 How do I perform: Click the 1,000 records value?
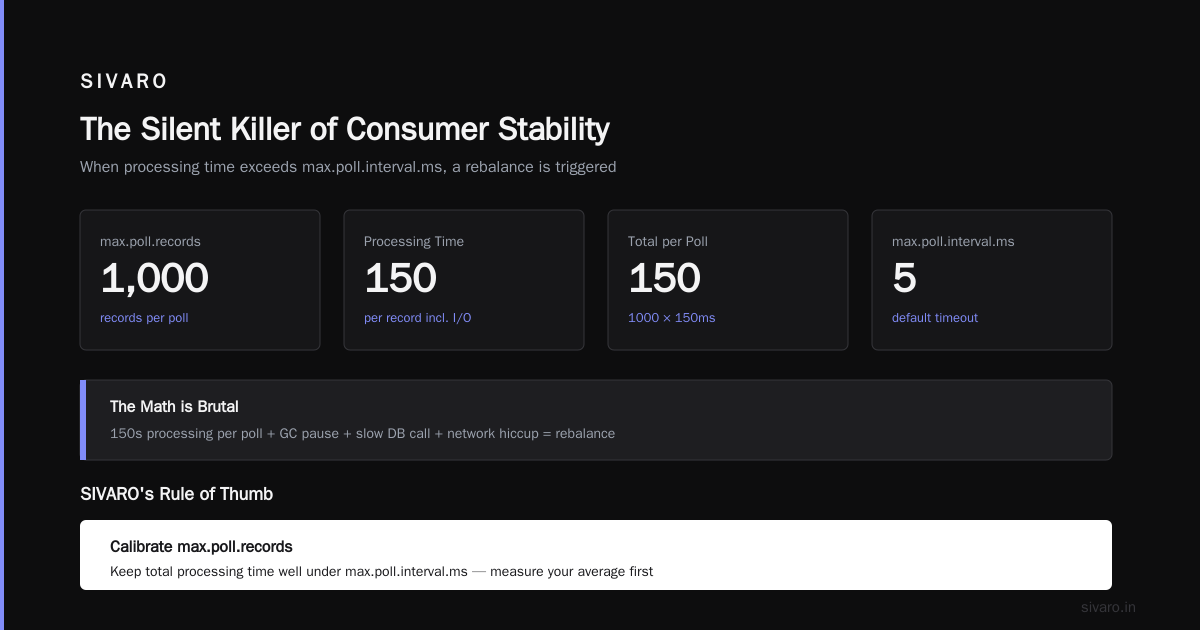point(154,278)
